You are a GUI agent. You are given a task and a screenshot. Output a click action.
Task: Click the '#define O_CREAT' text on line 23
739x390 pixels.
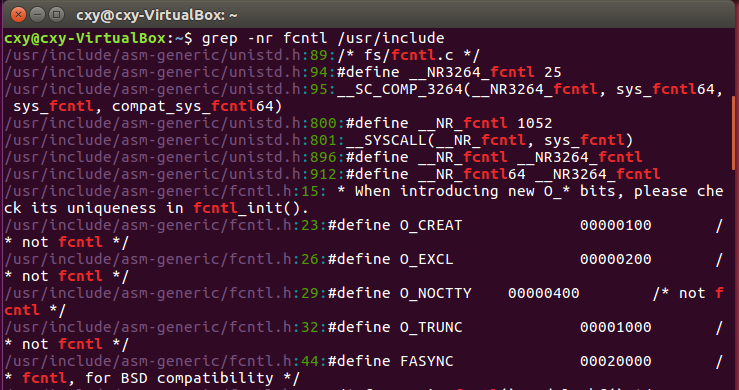395,225
